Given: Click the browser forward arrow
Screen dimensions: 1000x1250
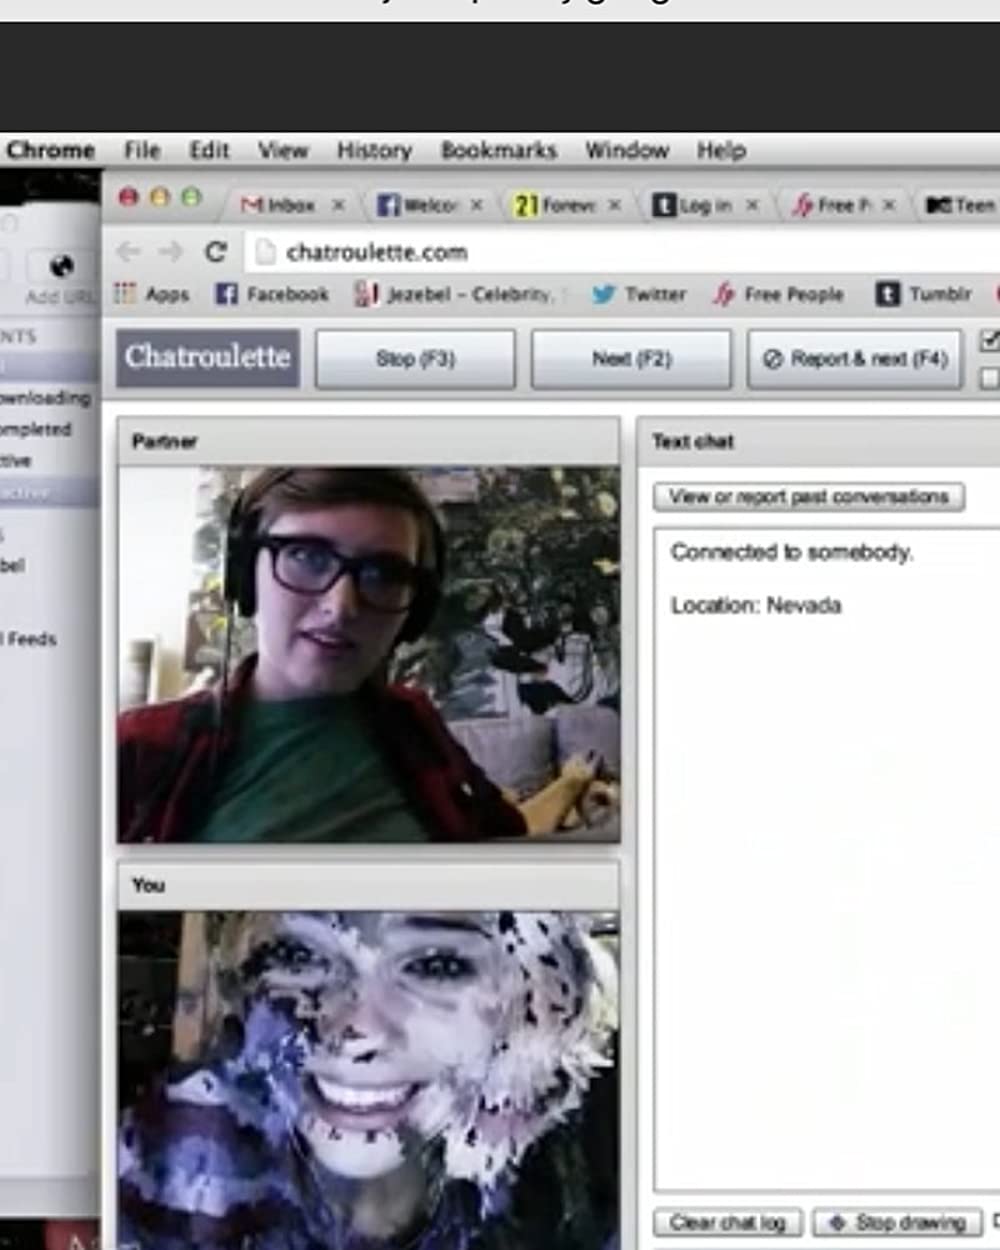Looking at the screenshot, I should pos(170,252).
